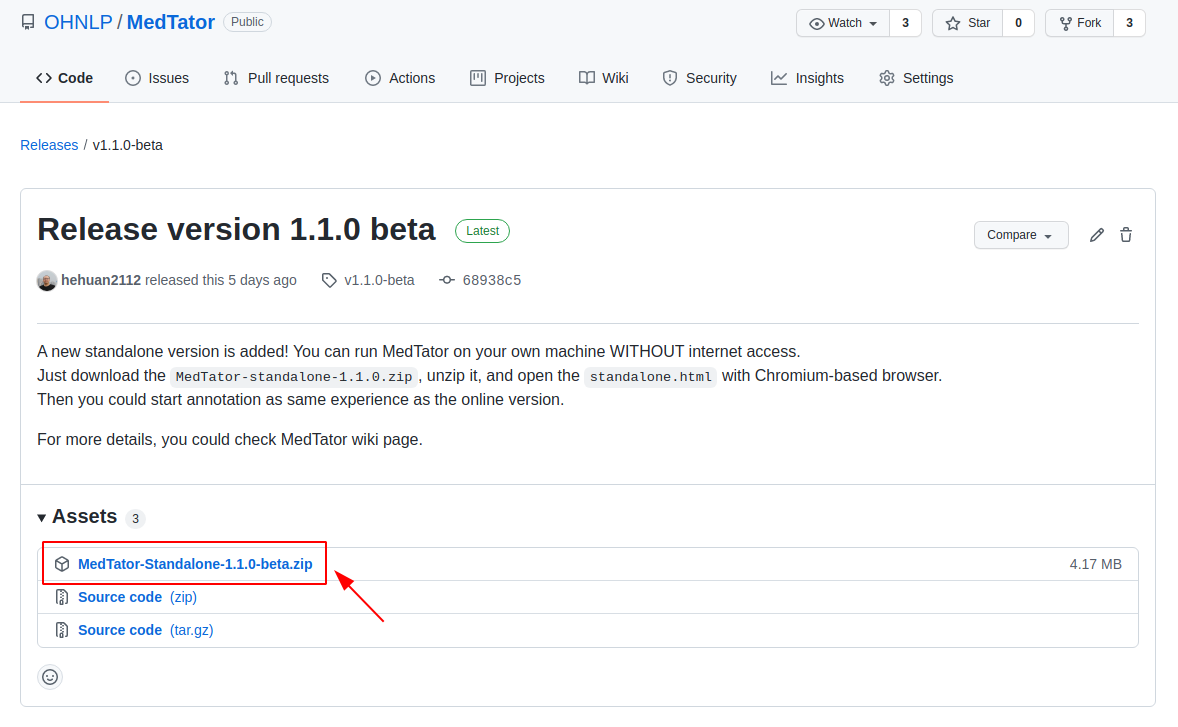
Task: Select the Code tab
Action: [x=65, y=78]
